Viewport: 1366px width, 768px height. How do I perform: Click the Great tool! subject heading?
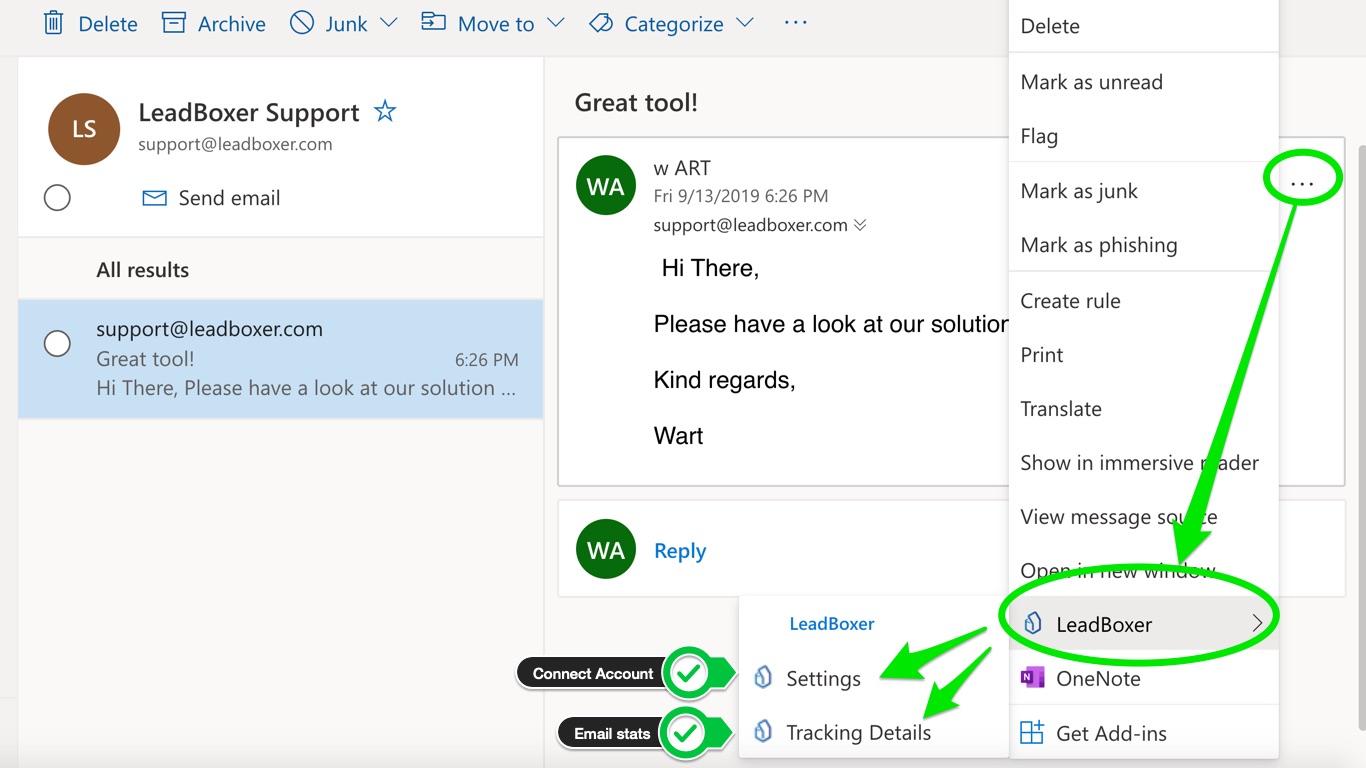pos(636,102)
